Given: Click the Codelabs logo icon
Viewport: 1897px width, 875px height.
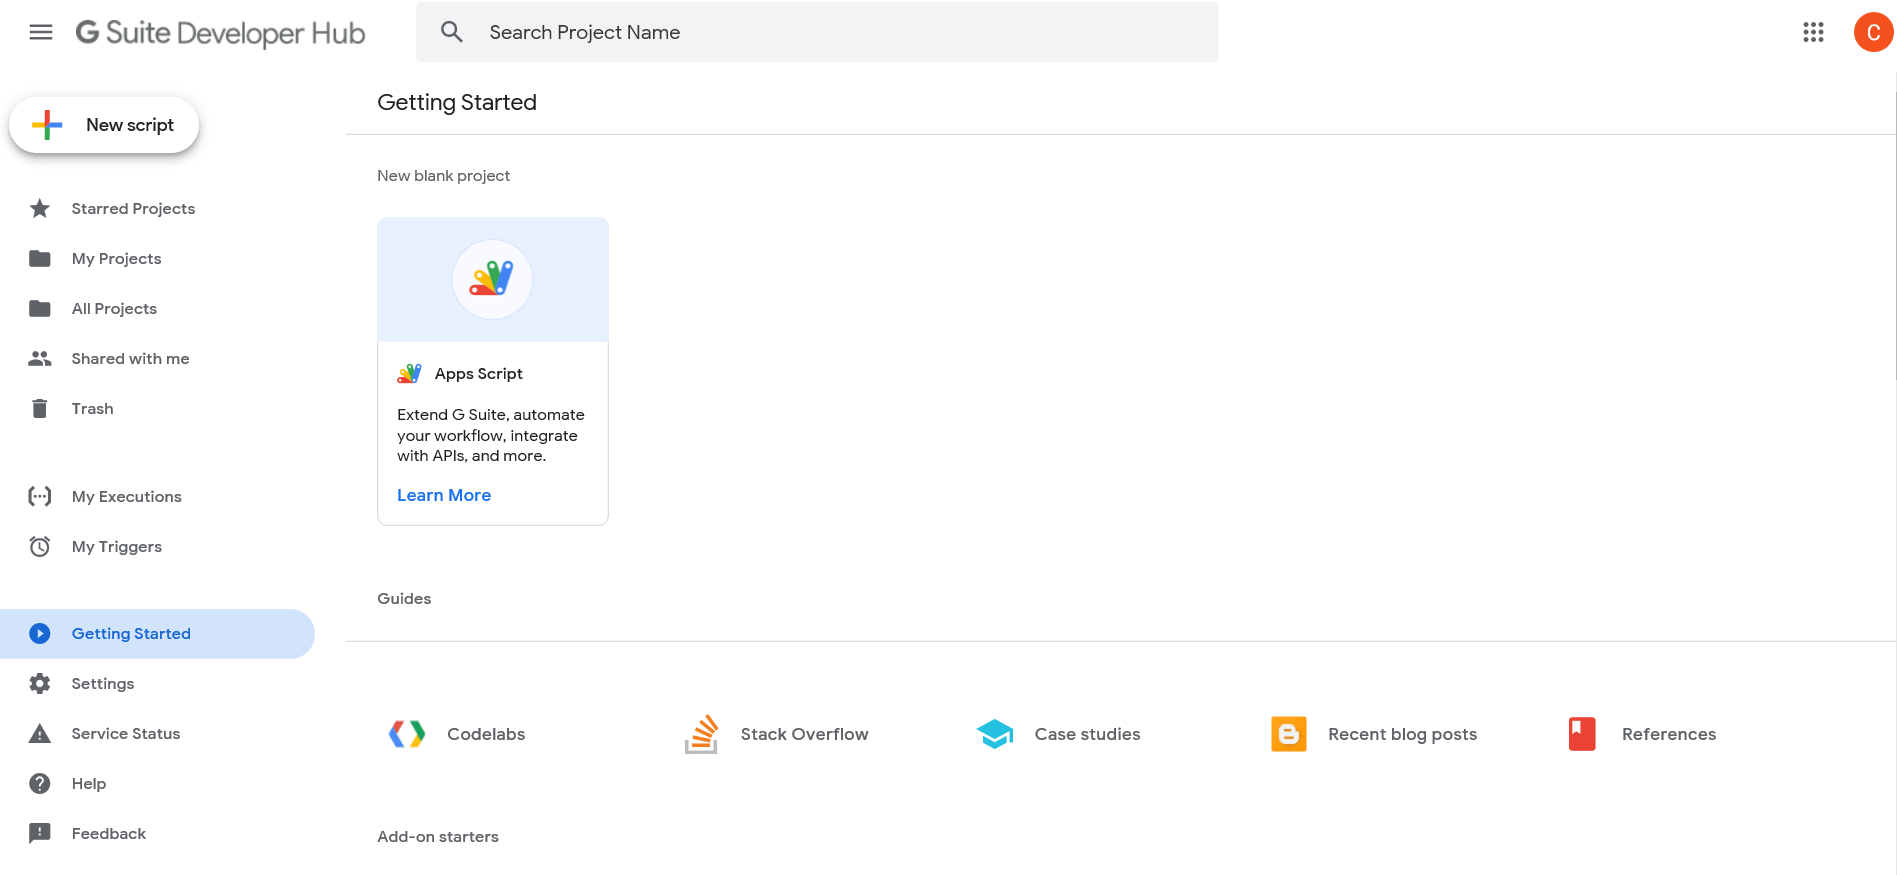Looking at the screenshot, I should pyautogui.click(x=407, y=734).
